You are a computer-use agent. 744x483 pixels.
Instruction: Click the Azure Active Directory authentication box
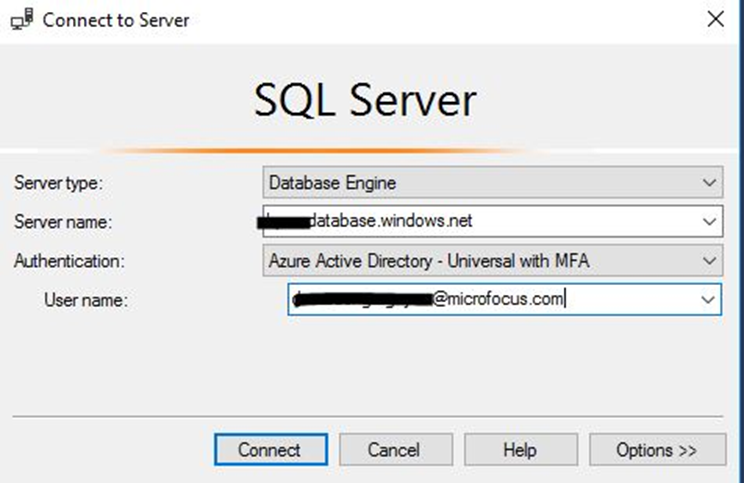tap(480, 260)
